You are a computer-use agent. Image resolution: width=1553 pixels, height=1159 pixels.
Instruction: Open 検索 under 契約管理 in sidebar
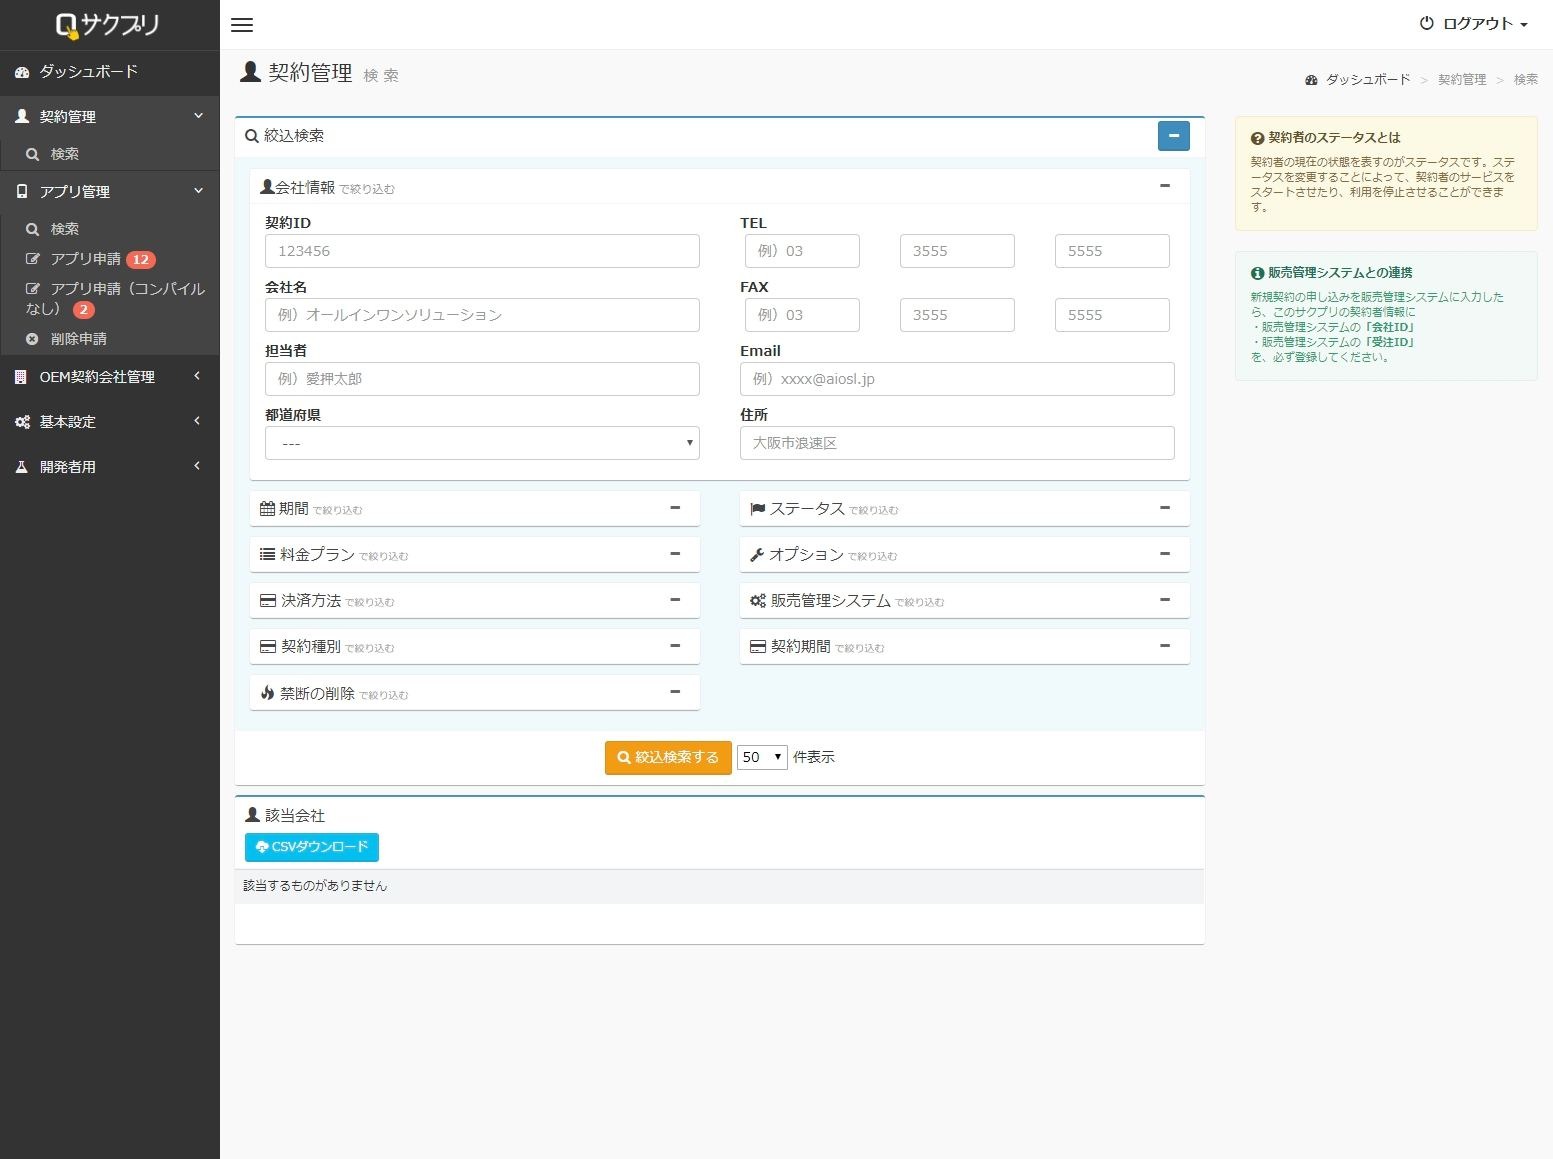110,154
